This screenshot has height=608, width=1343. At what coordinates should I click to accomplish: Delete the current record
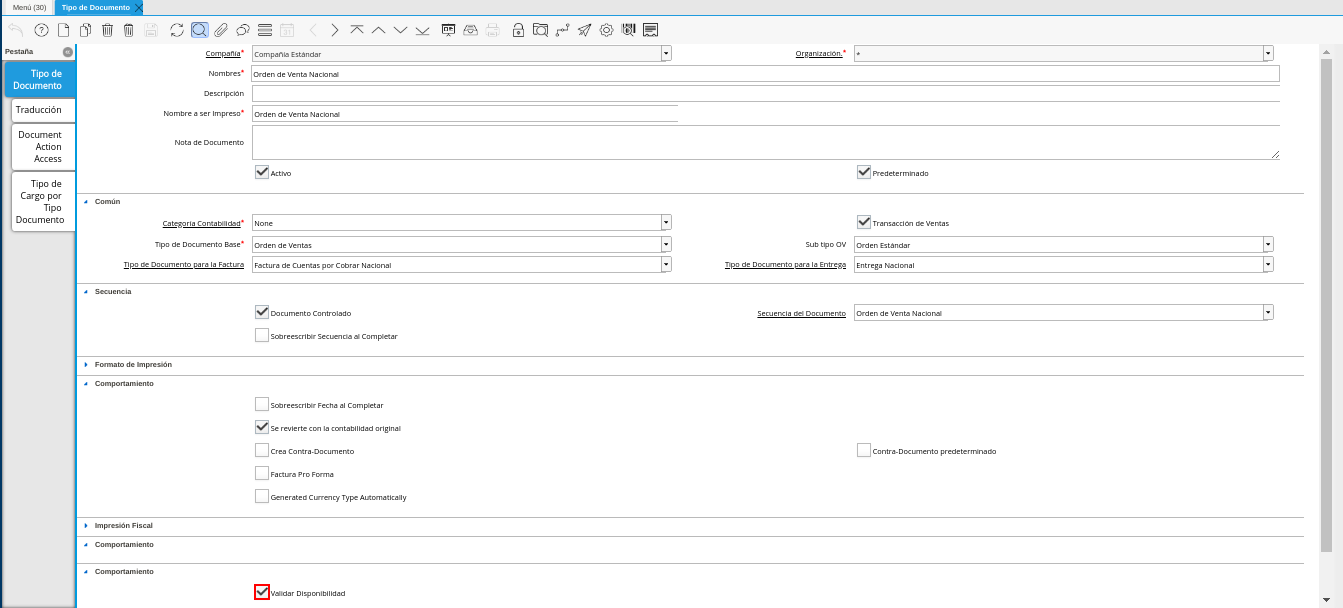[108, 30]
